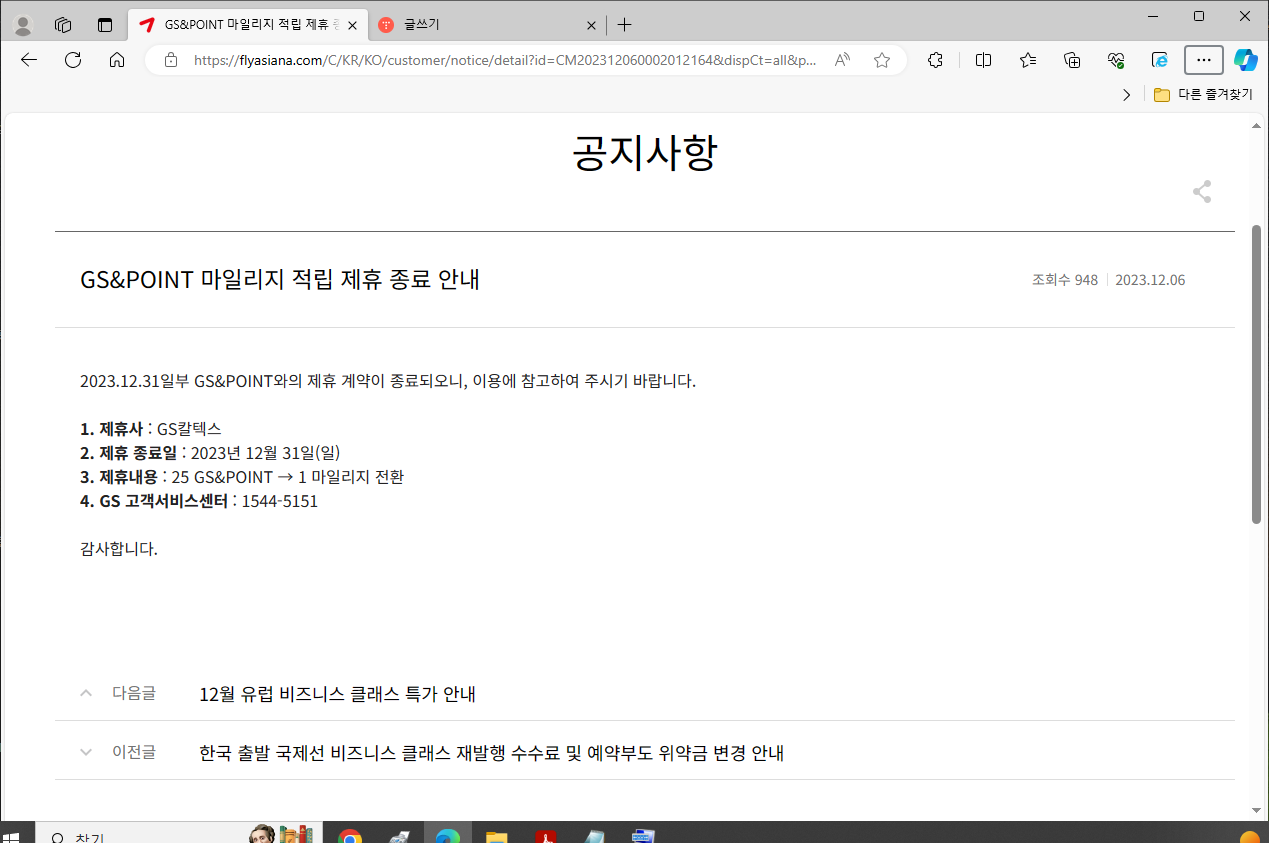This screenshot has width=1269, height=843.
Task: Add page to favorites star icon
Action: (x=882, y=60)
